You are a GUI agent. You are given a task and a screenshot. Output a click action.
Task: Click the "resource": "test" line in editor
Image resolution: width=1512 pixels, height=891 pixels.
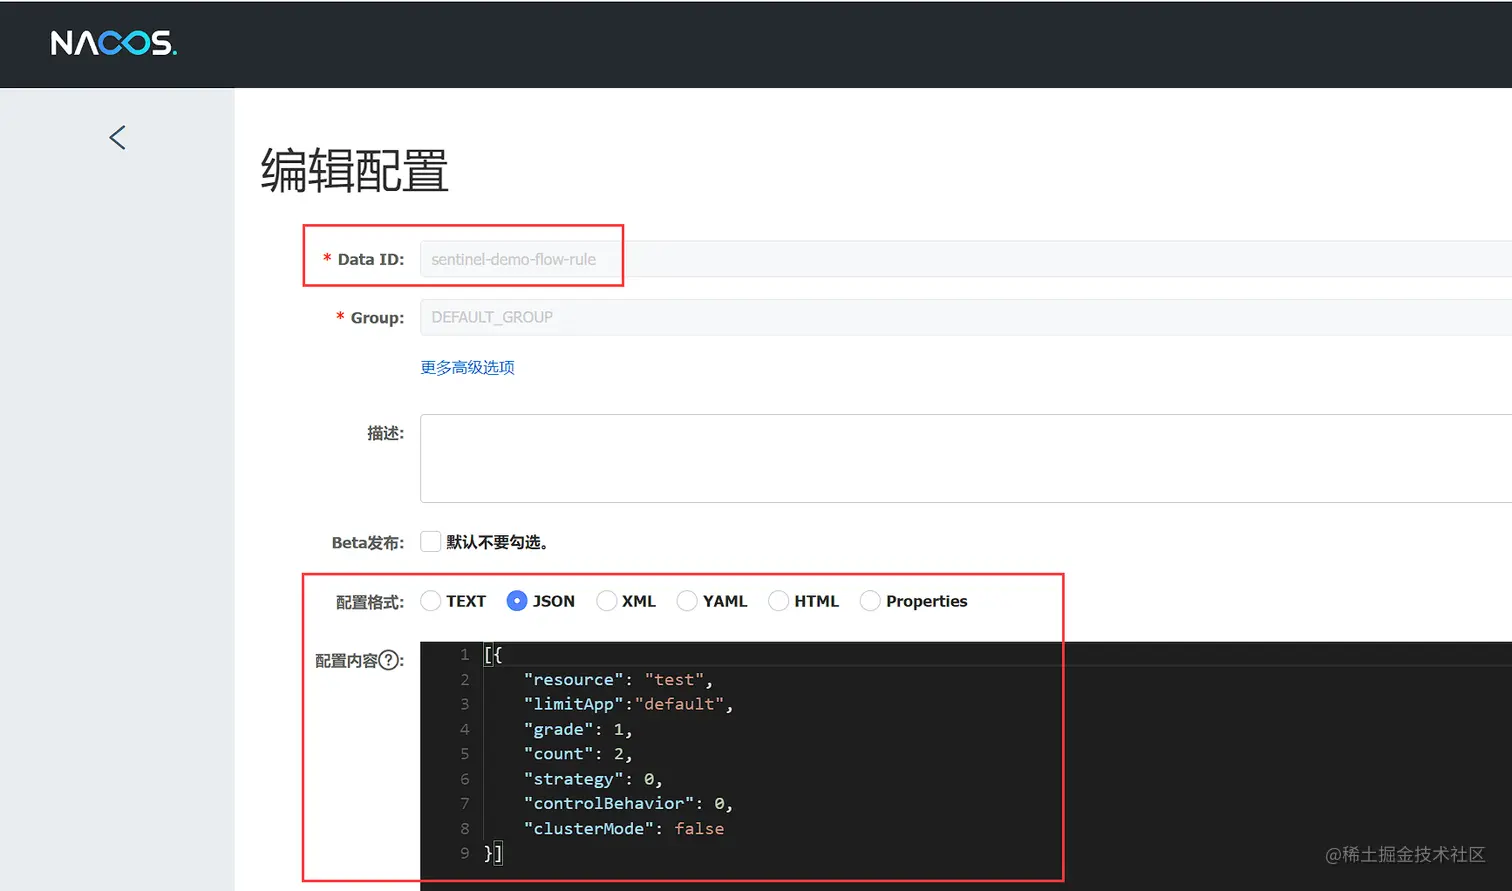click(618, 680)
